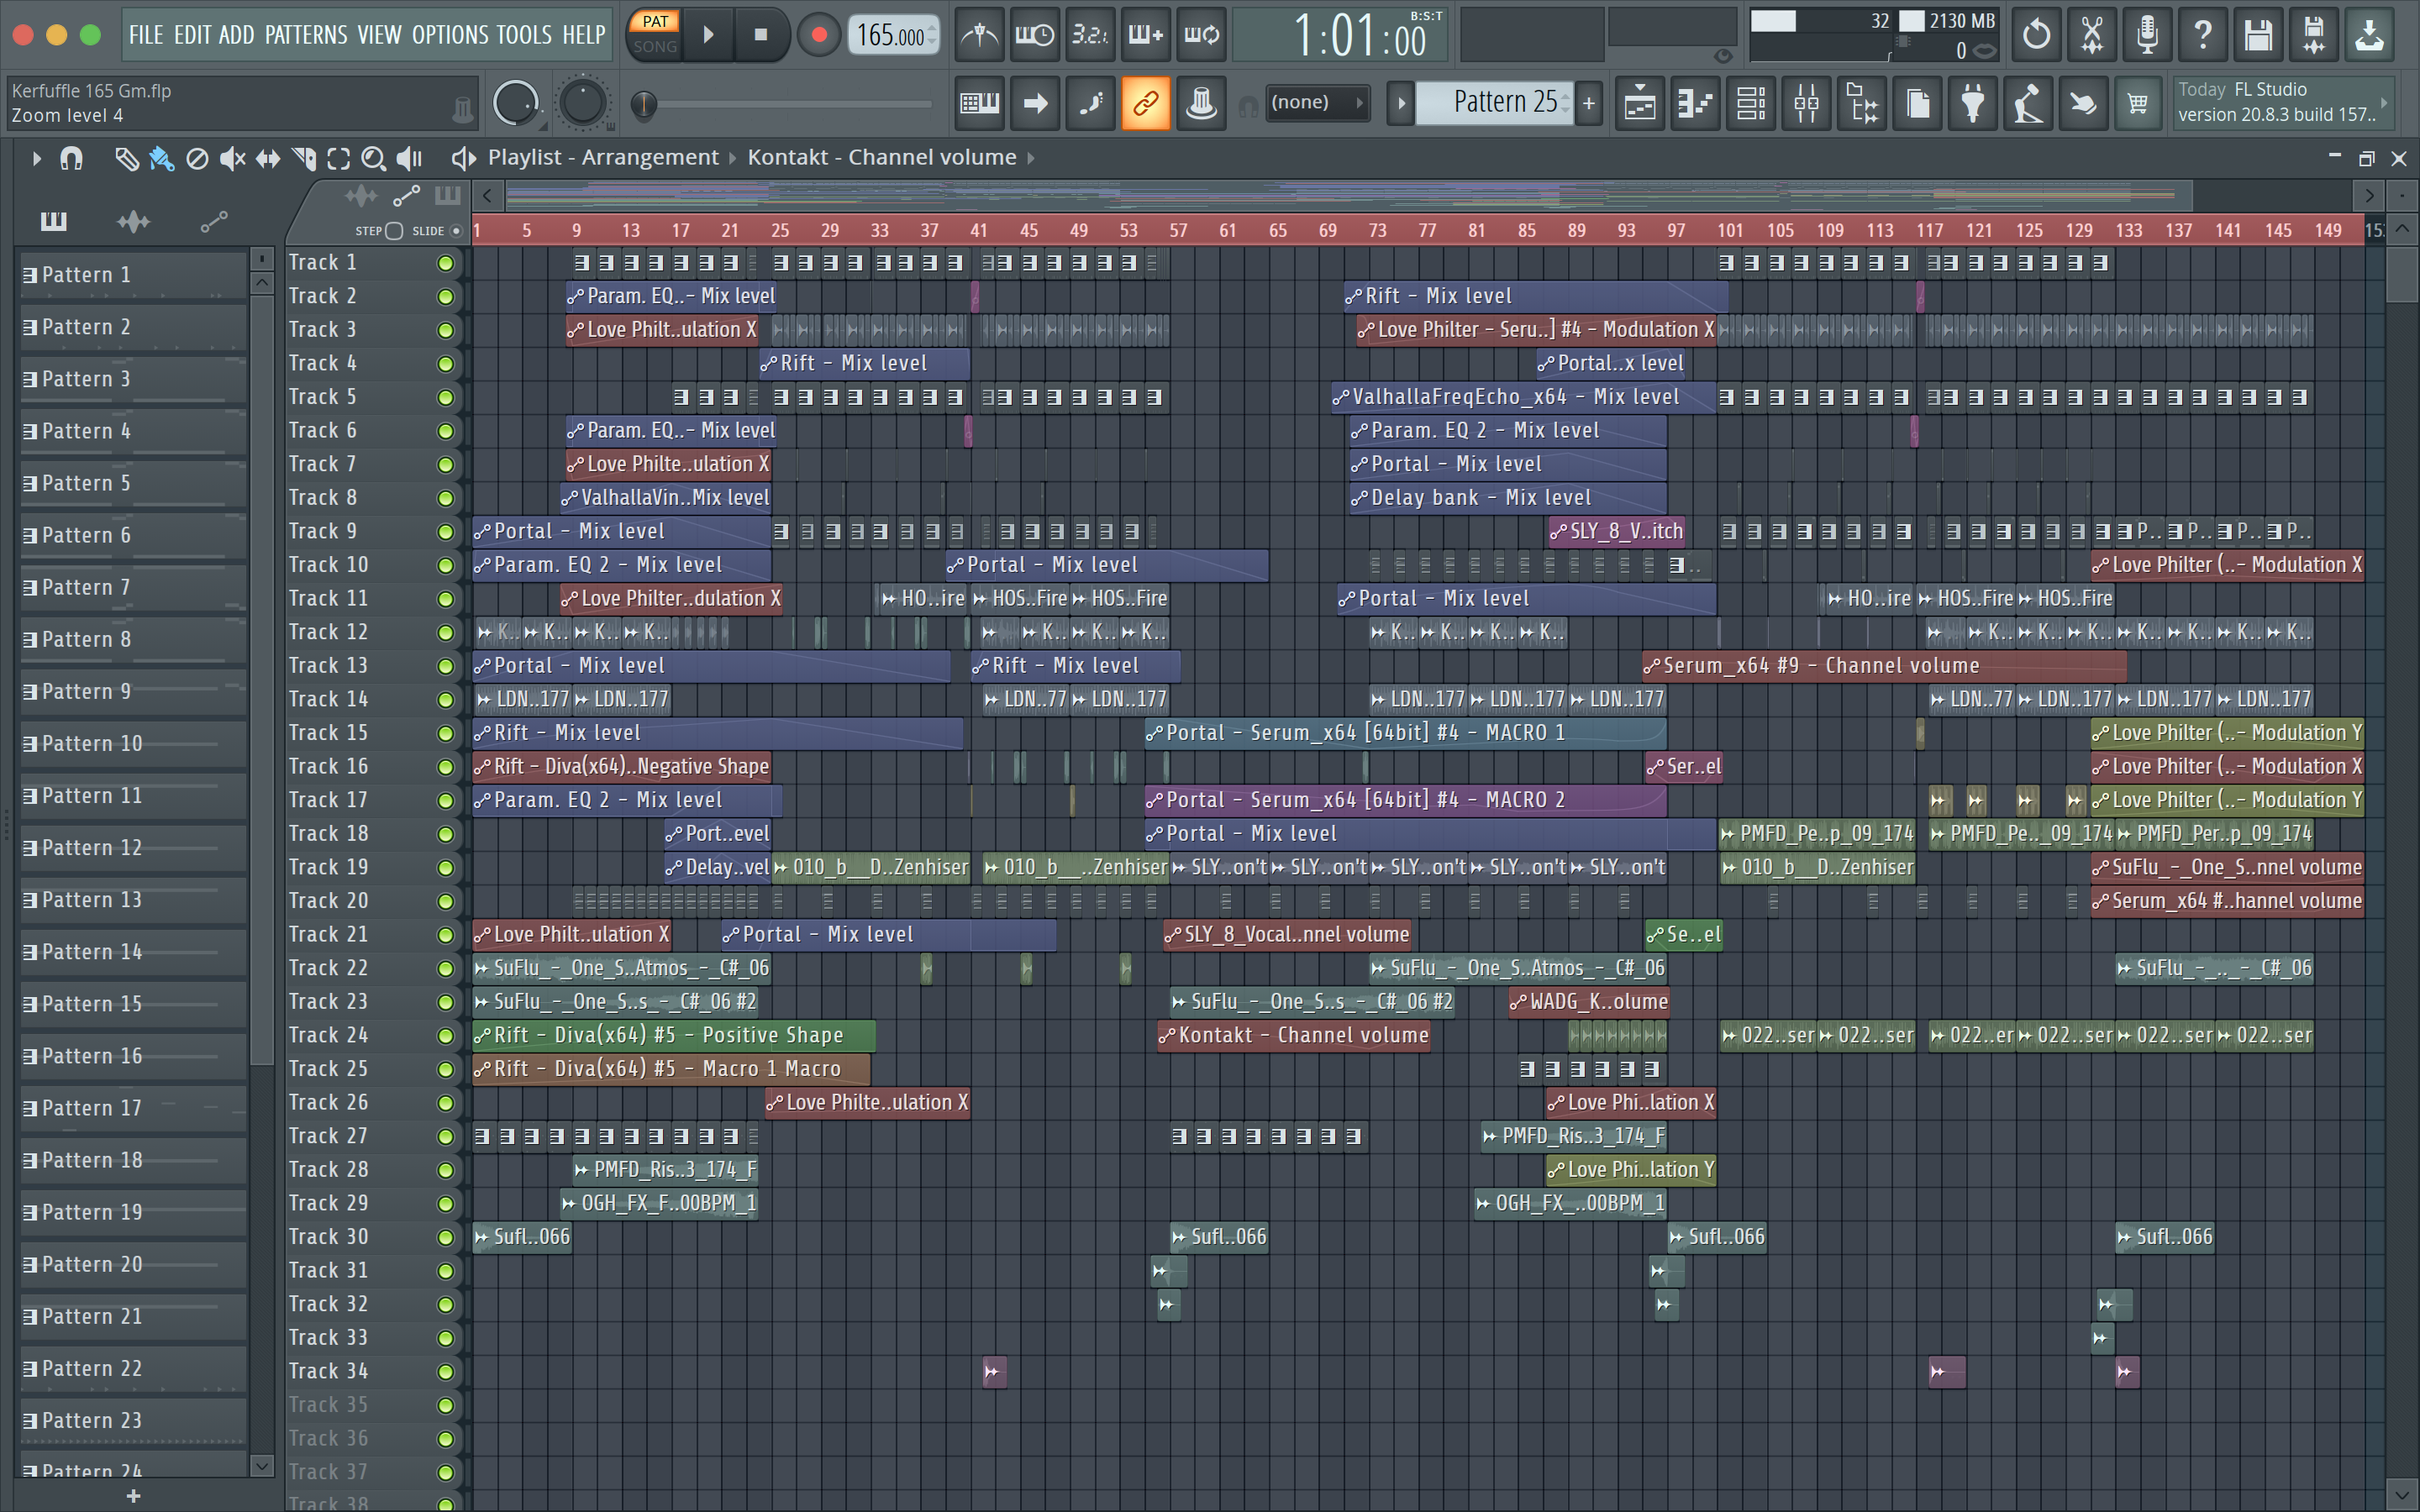Open the ADD menu

coord(236,35)
